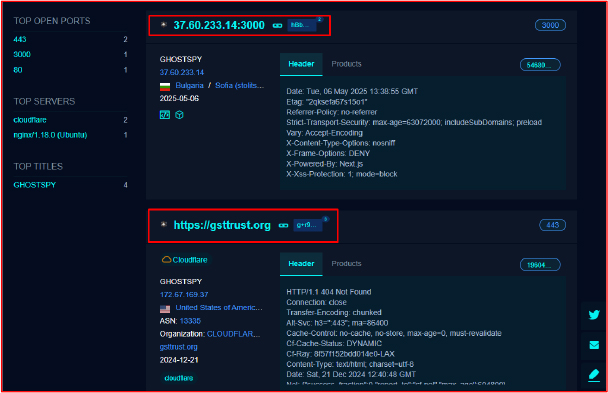
Task: Click favicon icon before 37.60.233.14:3000
Action: 164,25
